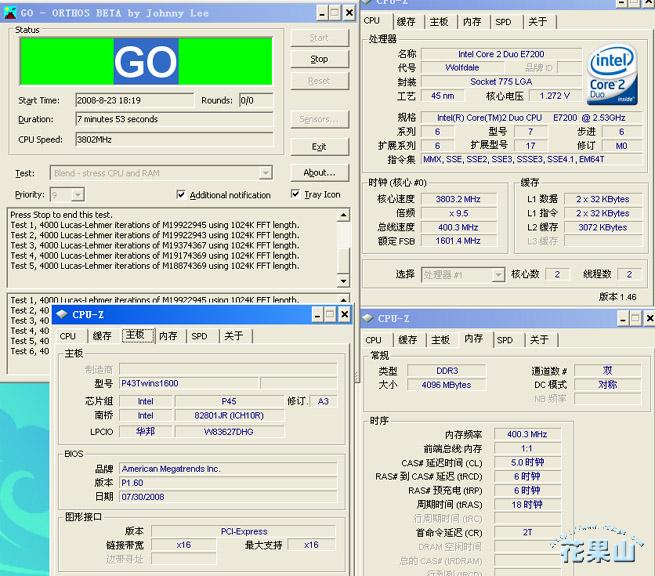
Task: Click the 4096 MBytes size value
Action: pos(447,385)
